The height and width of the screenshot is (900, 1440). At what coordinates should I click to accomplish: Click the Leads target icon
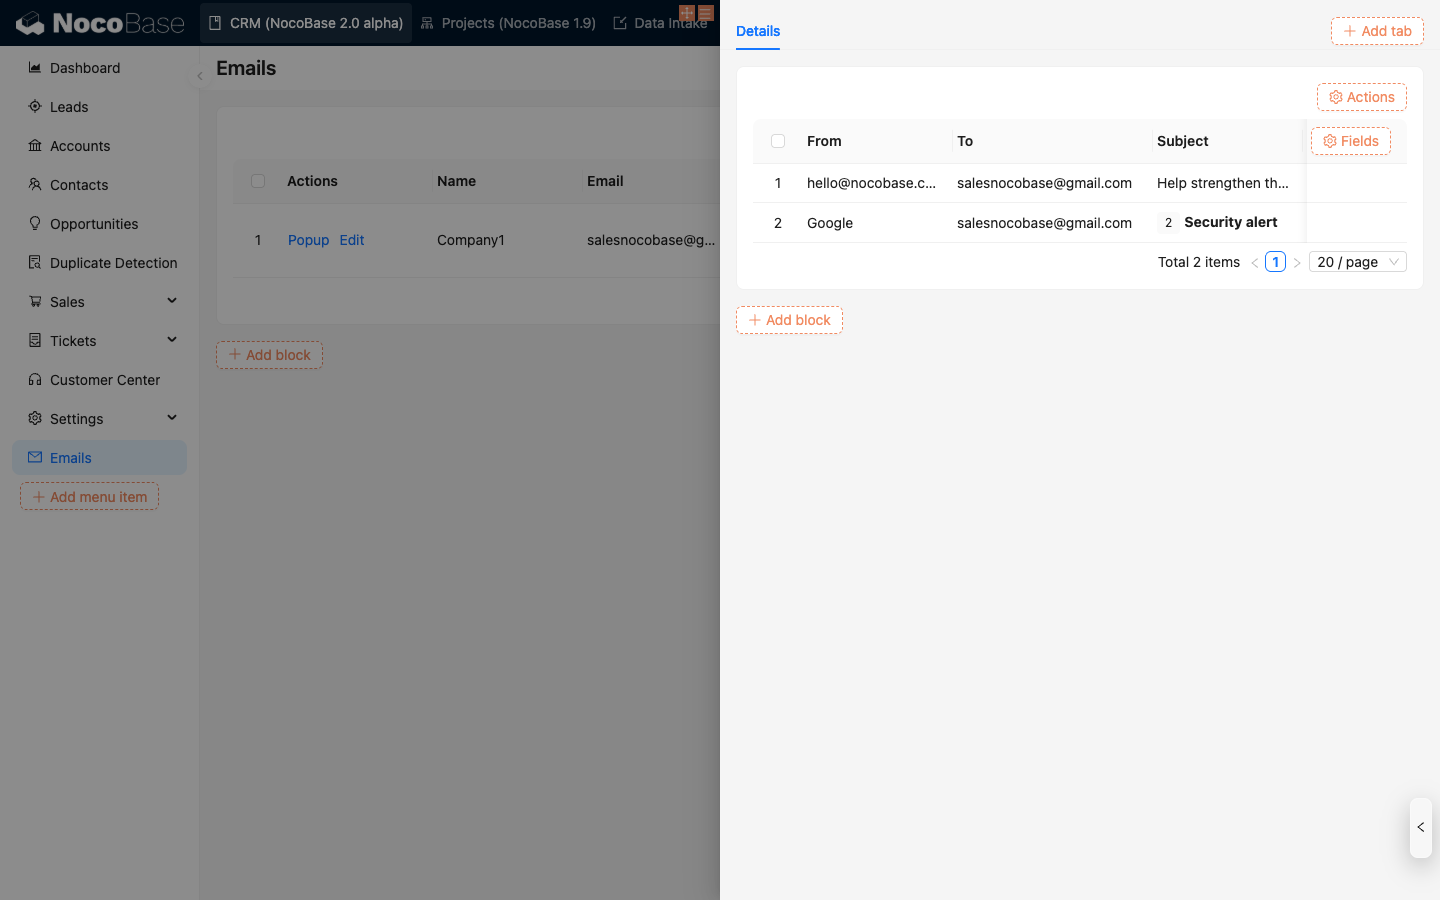(x=35, y=107)
